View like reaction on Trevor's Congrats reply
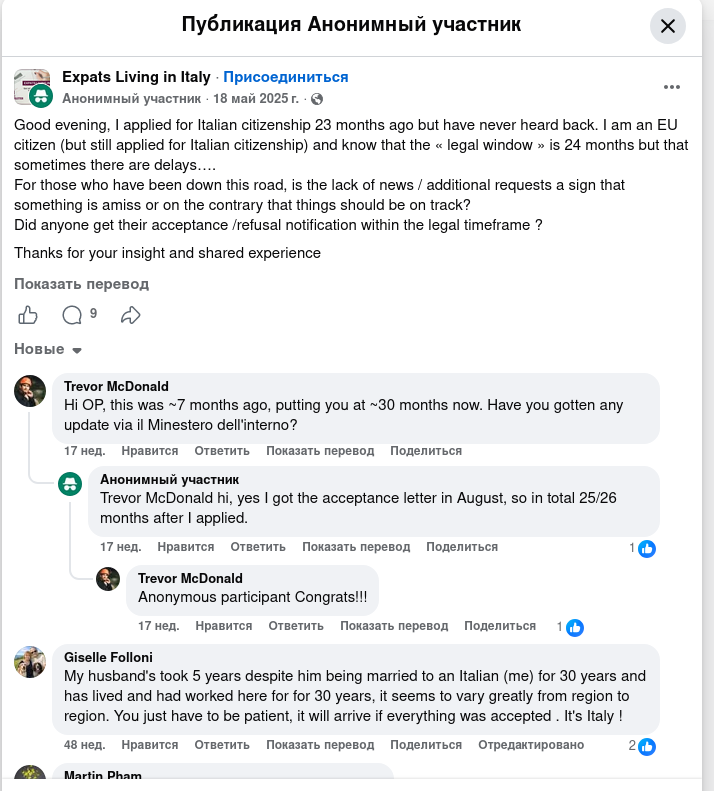Screen dimensions: 714x791 (575, 627)
